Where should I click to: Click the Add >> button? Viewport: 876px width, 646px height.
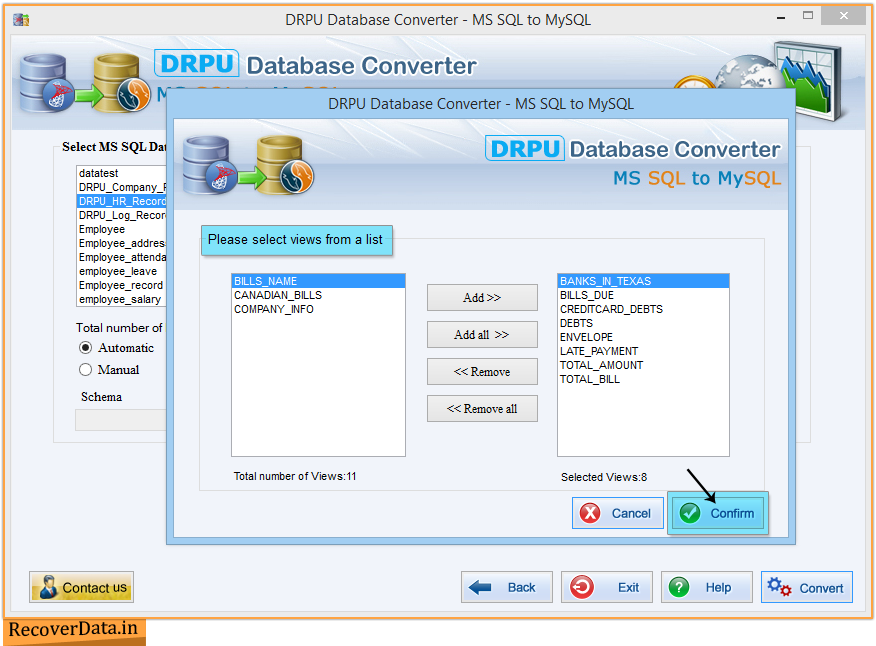click(x=482, y=297)
